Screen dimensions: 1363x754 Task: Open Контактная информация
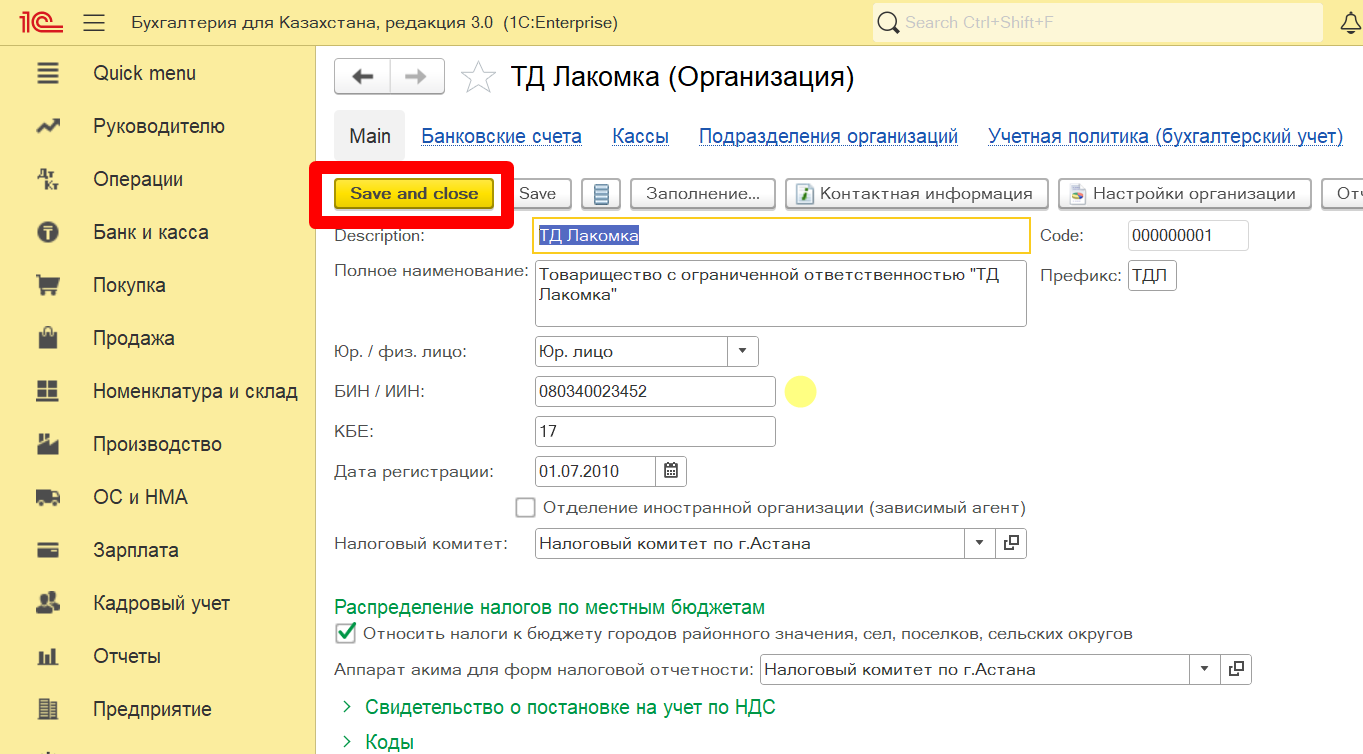[x=916, y=194]
